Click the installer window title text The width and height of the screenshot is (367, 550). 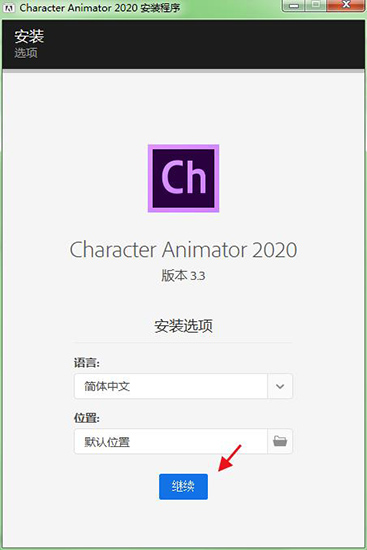click(100, 8)
